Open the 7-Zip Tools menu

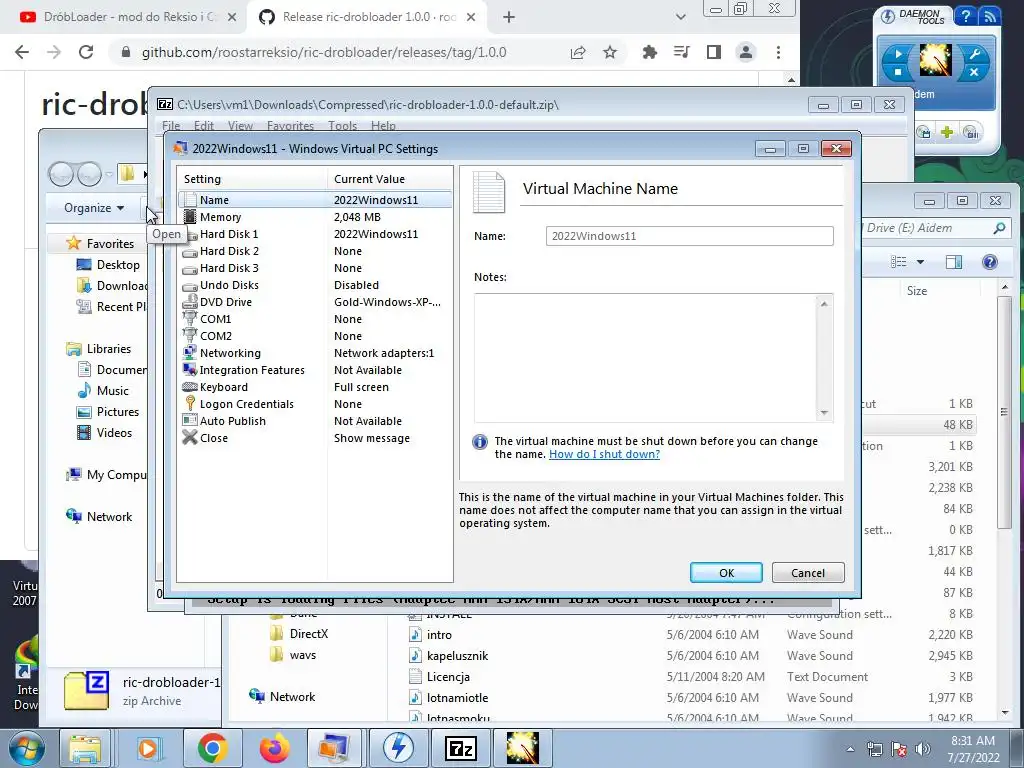point(342,125)
